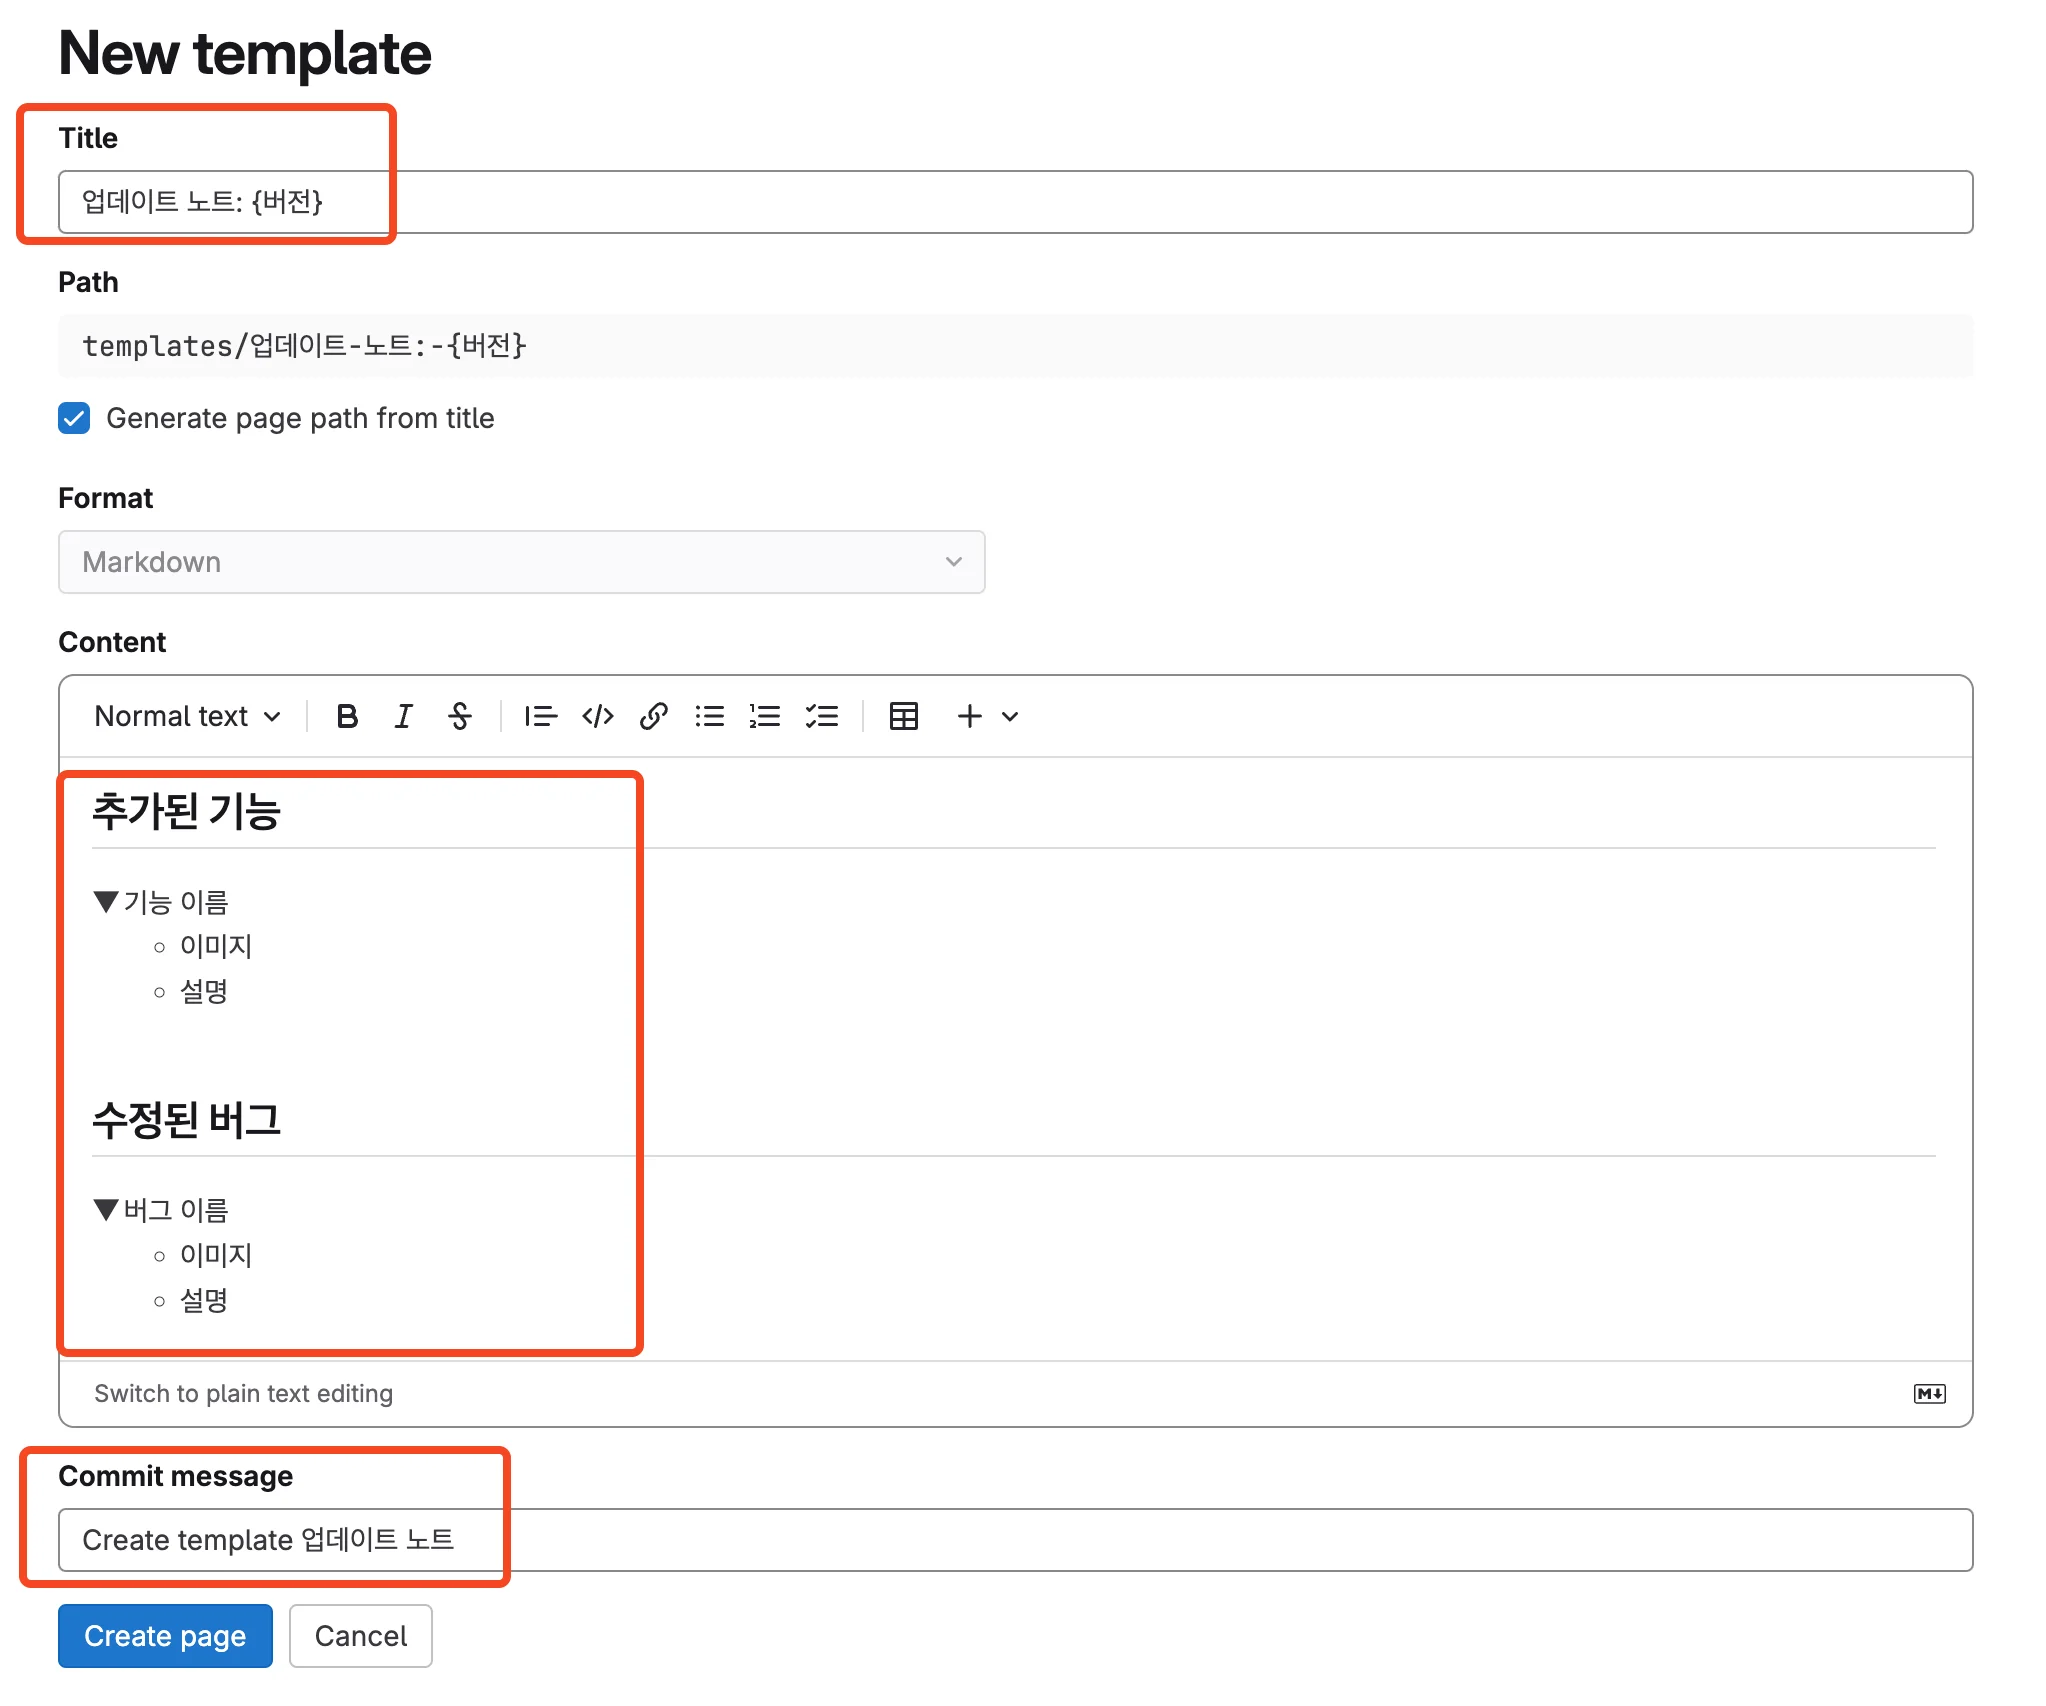Collapse the 버그 이름 details triangle

pyautogui.click(x=106, y=1210)
